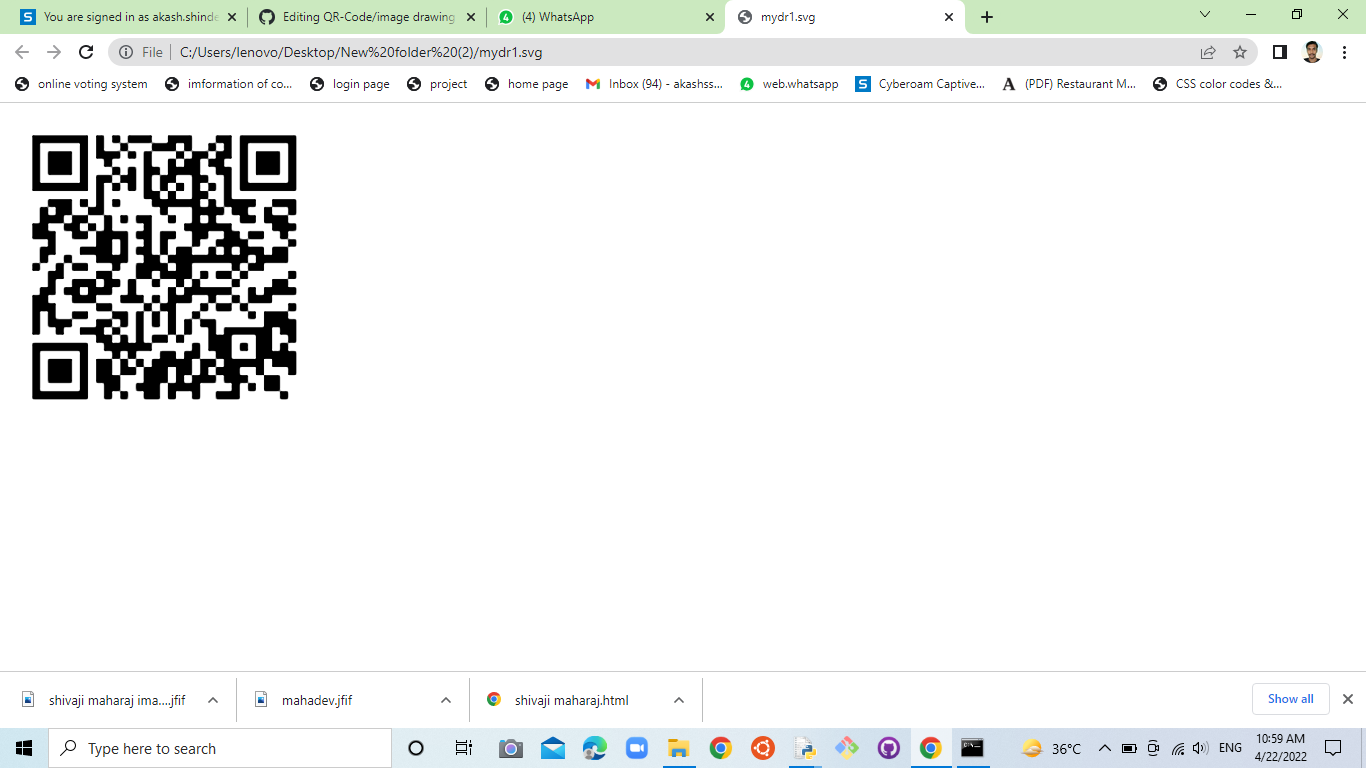This screenshot has width=1366, height=768.
Task: Open File Explorer from taskbar
Action: pyautogui.click(x=679, y=748)
